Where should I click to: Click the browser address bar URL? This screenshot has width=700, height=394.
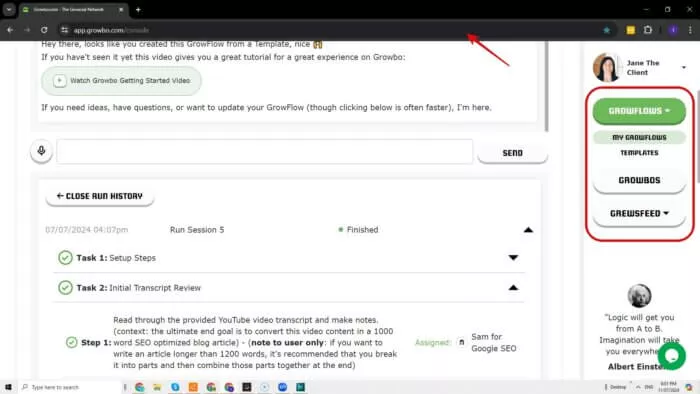tap(111, 30)
